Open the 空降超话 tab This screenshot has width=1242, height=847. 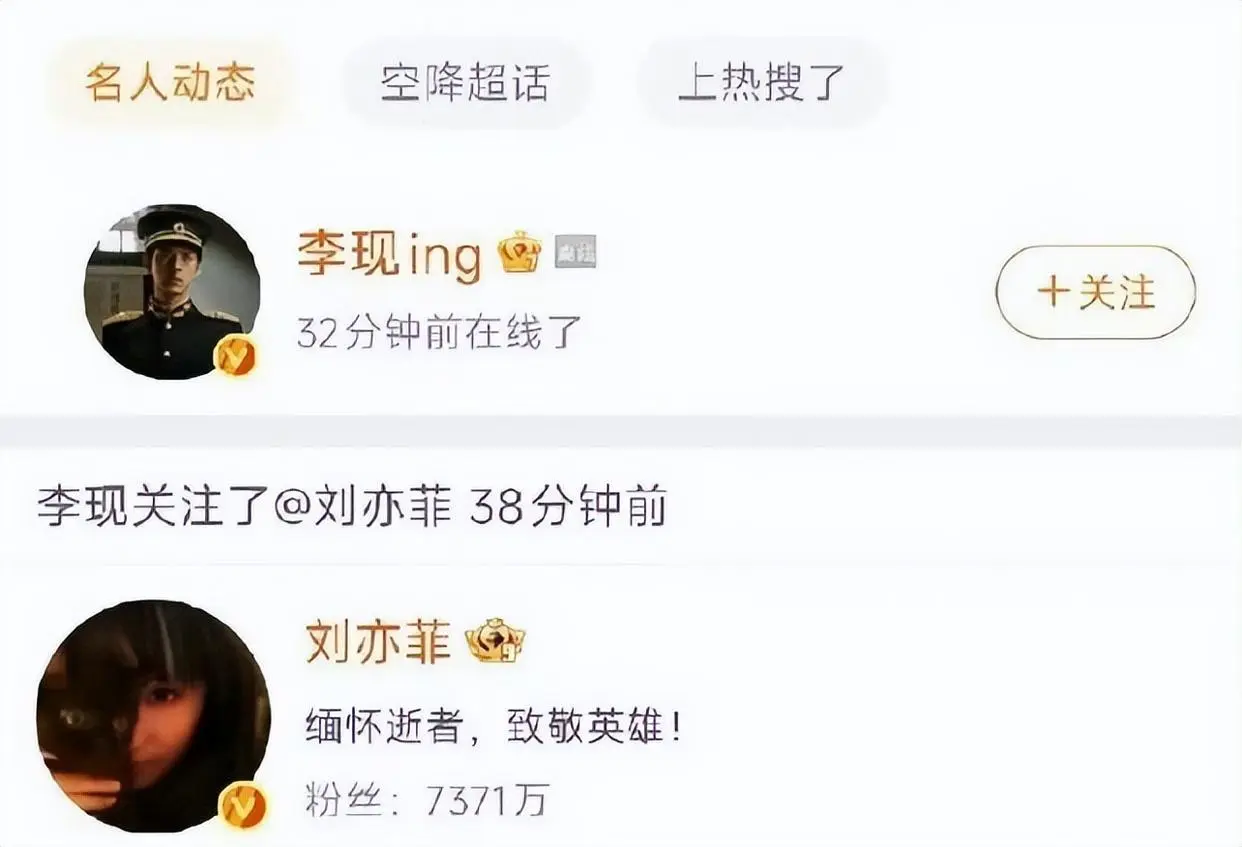point(465,82)
